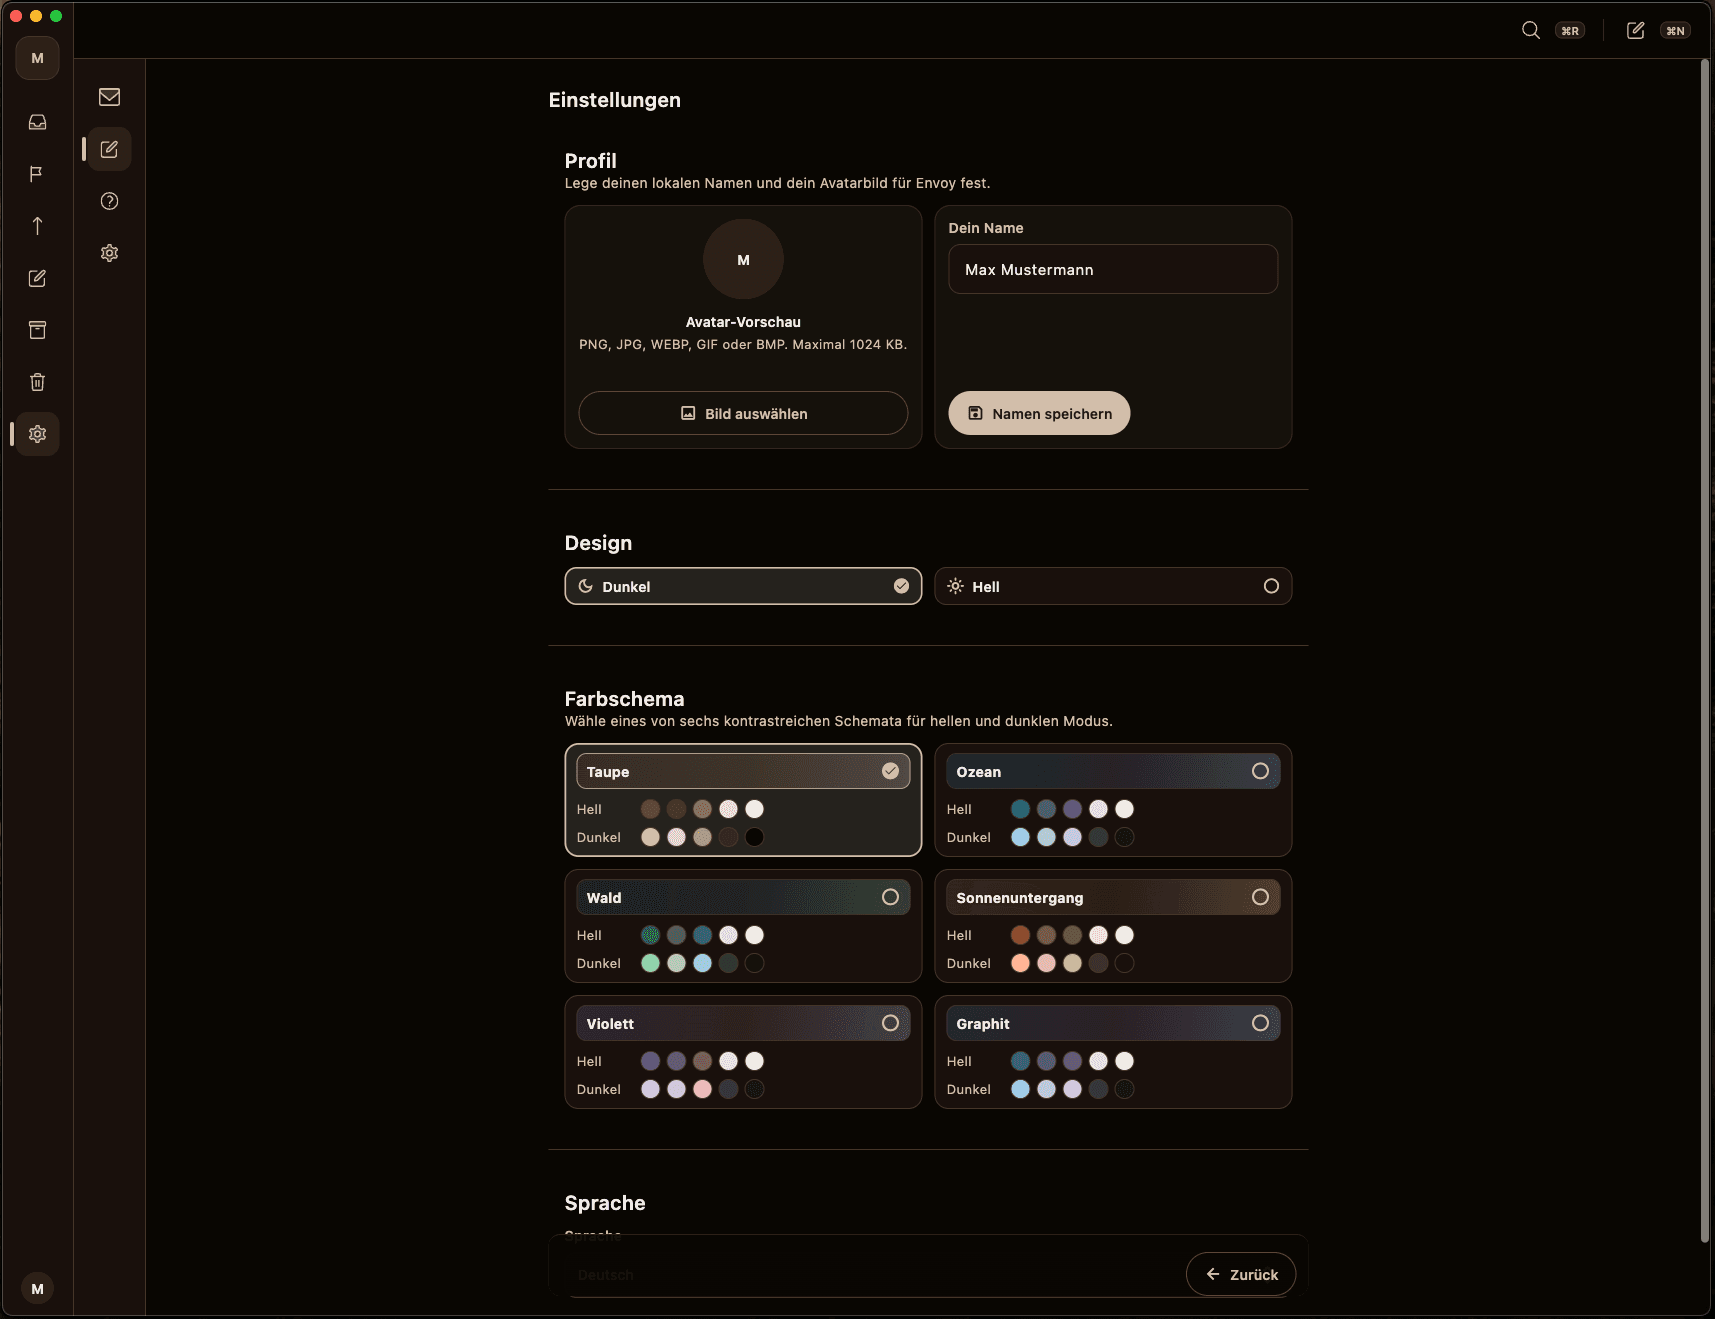Start a new message via the compose icon
The width and height of the screenshot is (1715, 1319).
(x=1635, y=31)
